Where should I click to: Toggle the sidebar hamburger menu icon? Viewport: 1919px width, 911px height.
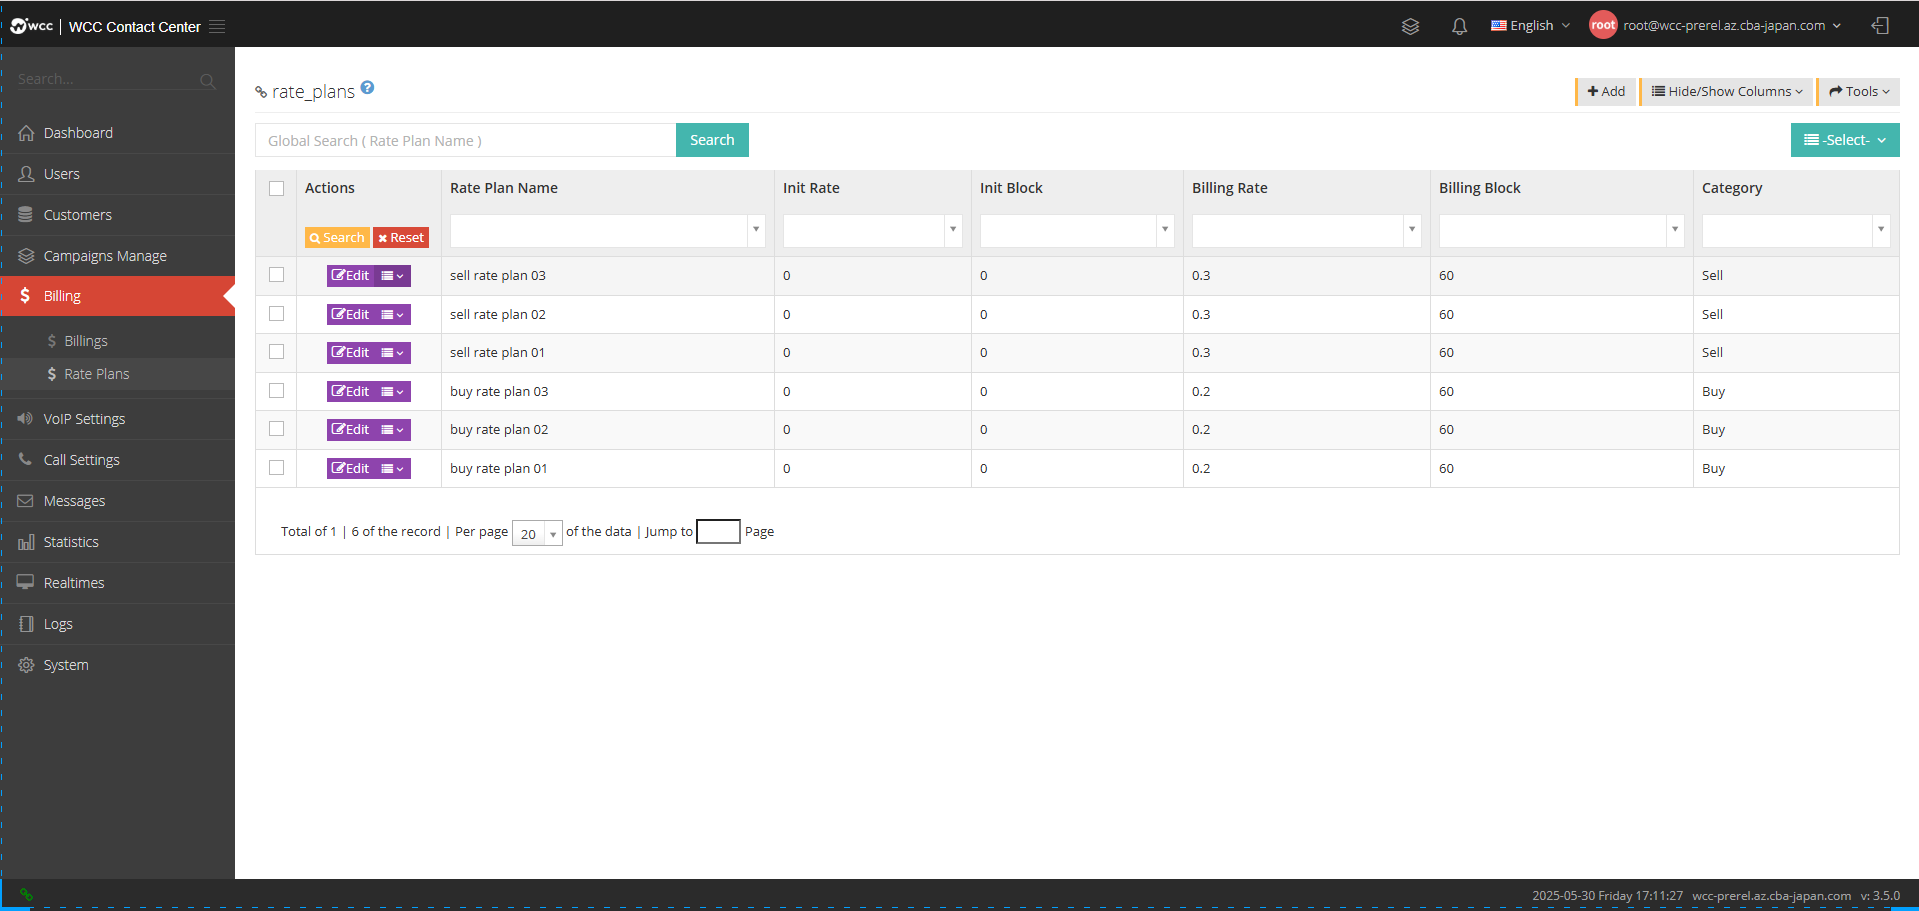coord(217,27)
